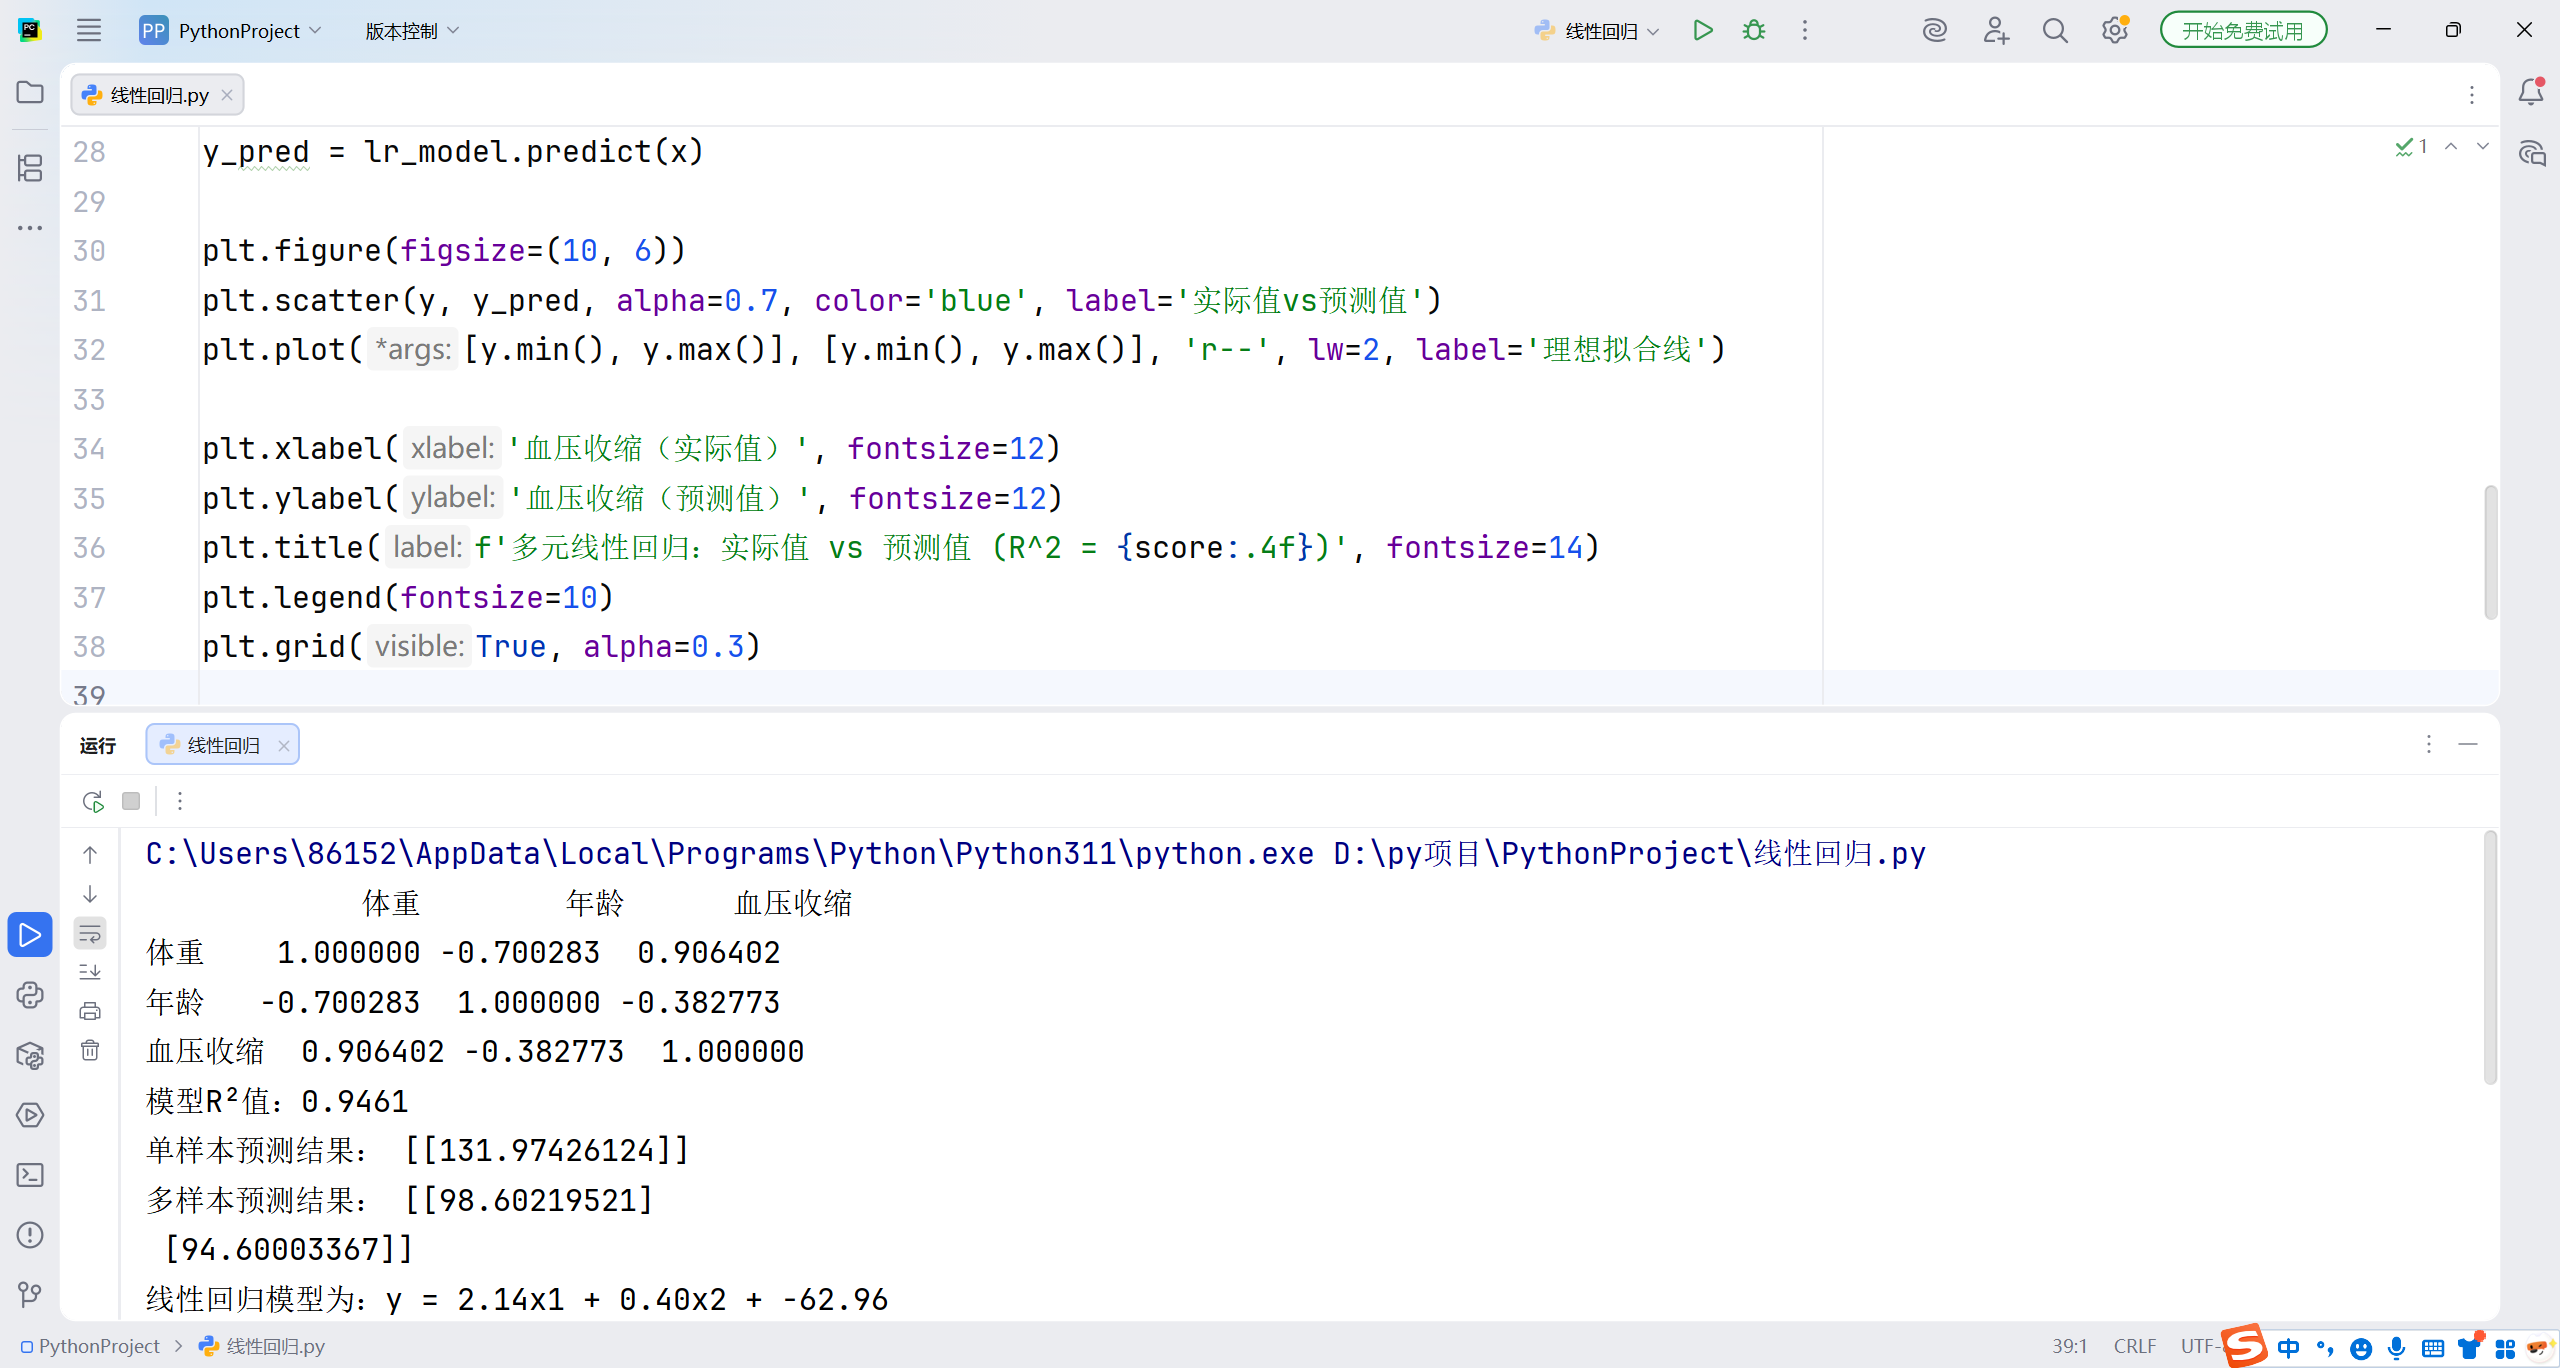Viewport: 2560px width, 1368px height.
Task: Open the Project folder tool window
Action: [x=30, y=92]
